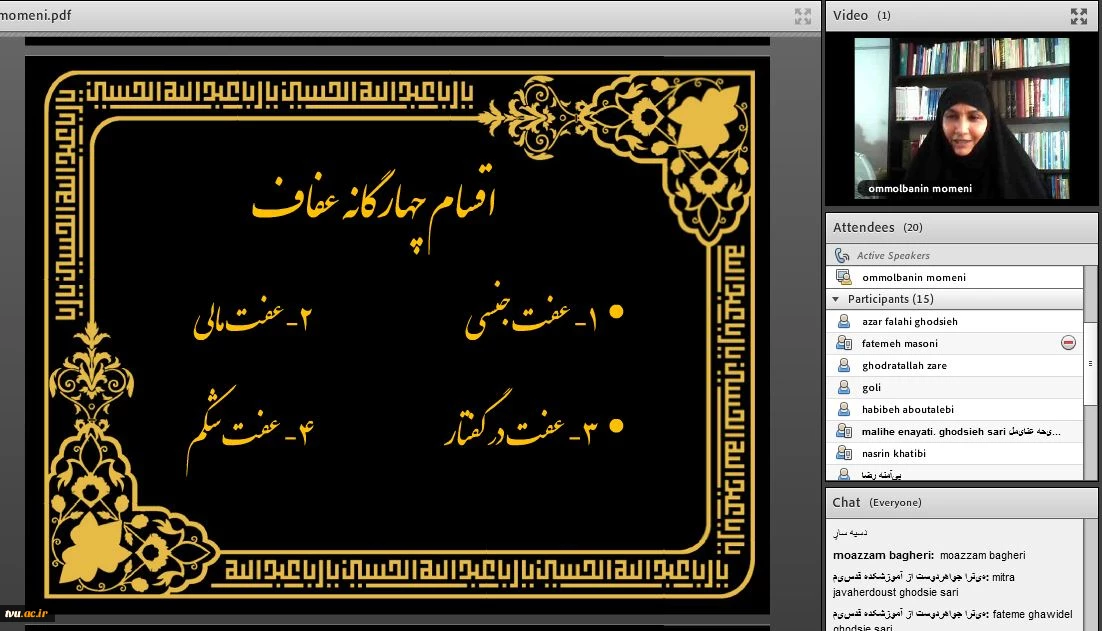Click the red status icon for fatemeh masoni

pos(1068,343)
